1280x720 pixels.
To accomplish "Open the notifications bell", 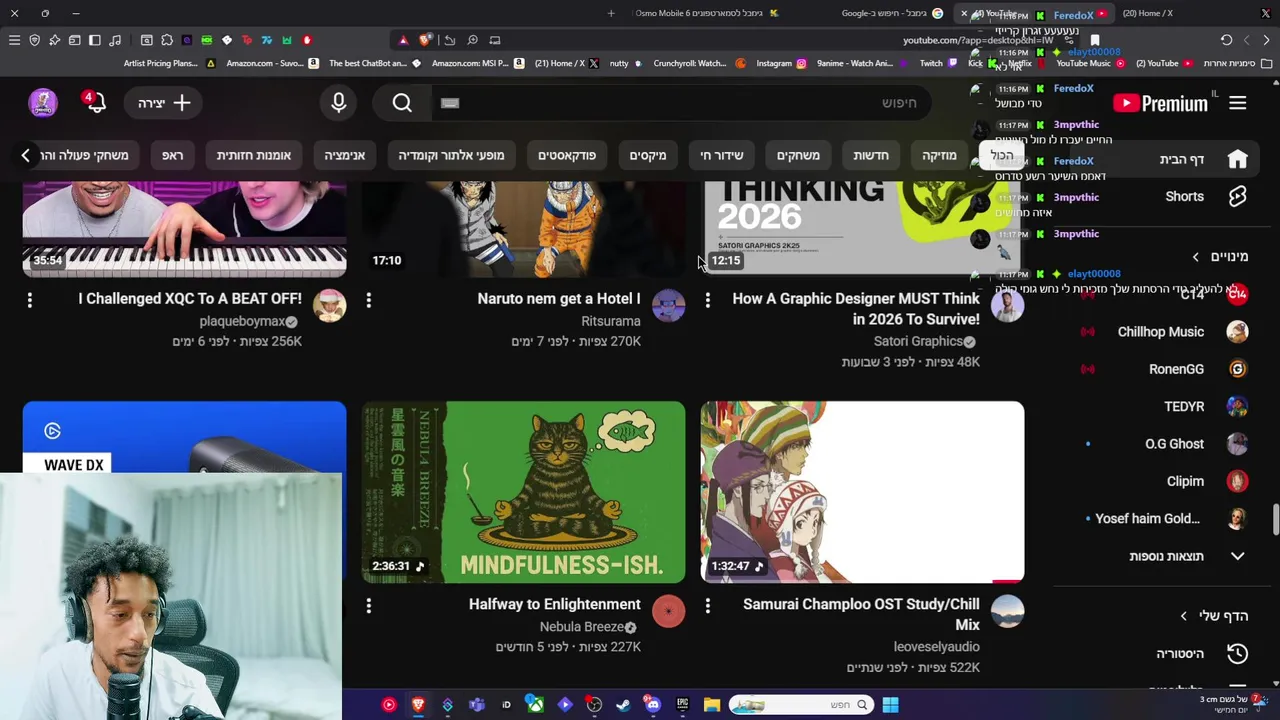I will [95, 102].
